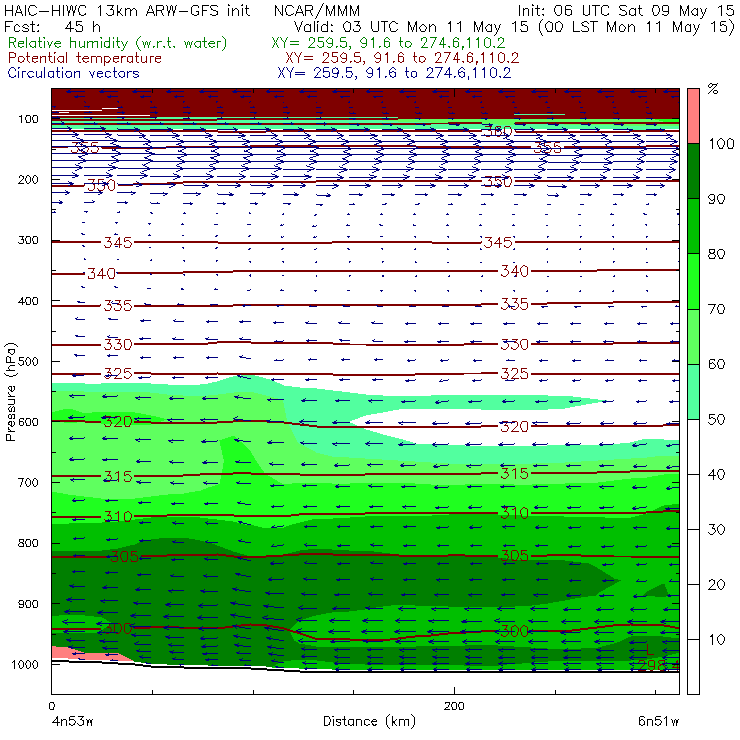Screen dimensions: 740x740
Task: Click the 500 hPa pressure axis label
Action: point(28,362)
